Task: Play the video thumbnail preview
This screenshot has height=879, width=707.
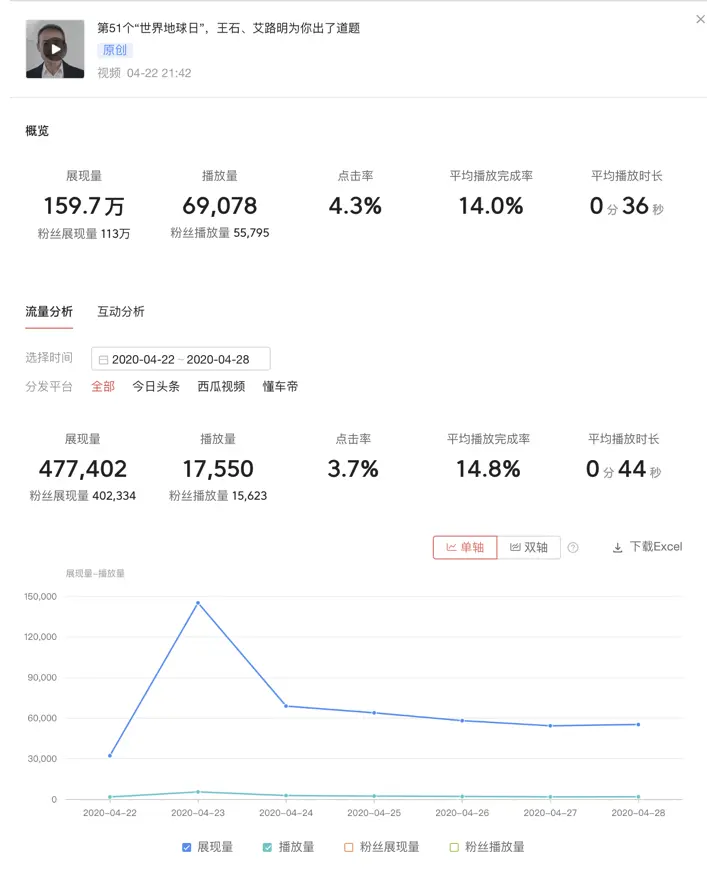Action: pos(55,49)
